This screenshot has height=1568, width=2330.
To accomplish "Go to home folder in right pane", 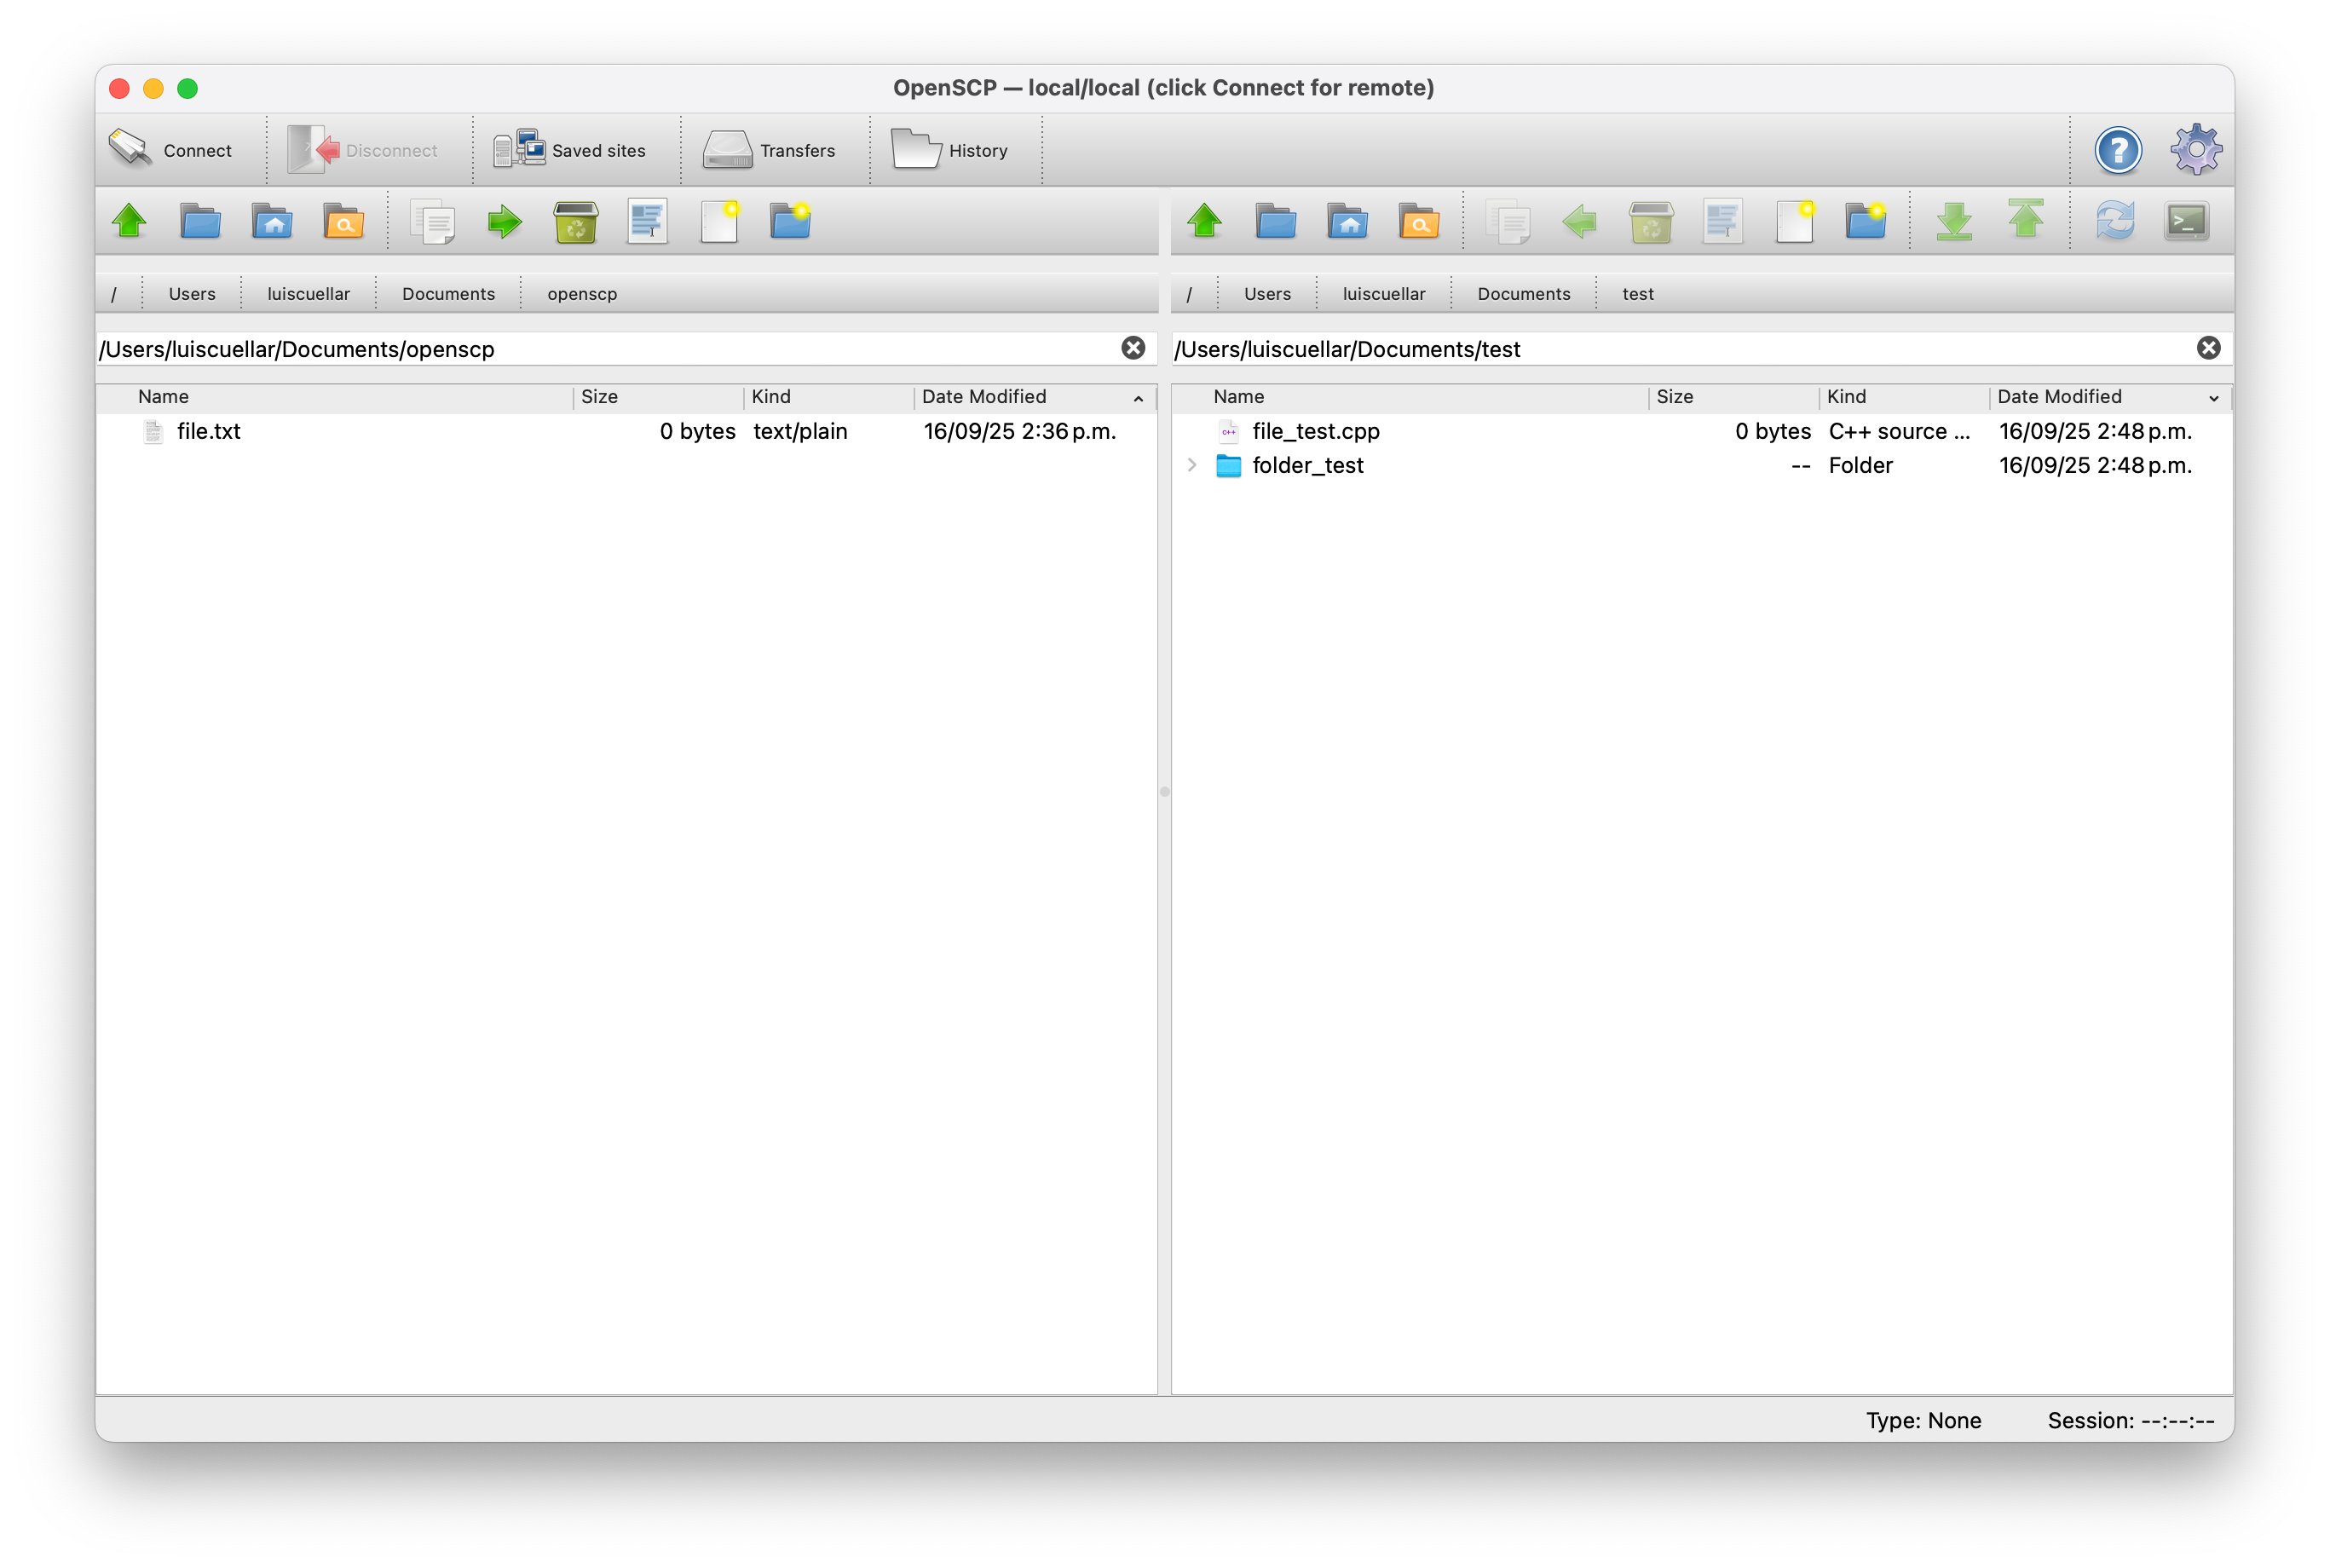I will pos(1347,221).
